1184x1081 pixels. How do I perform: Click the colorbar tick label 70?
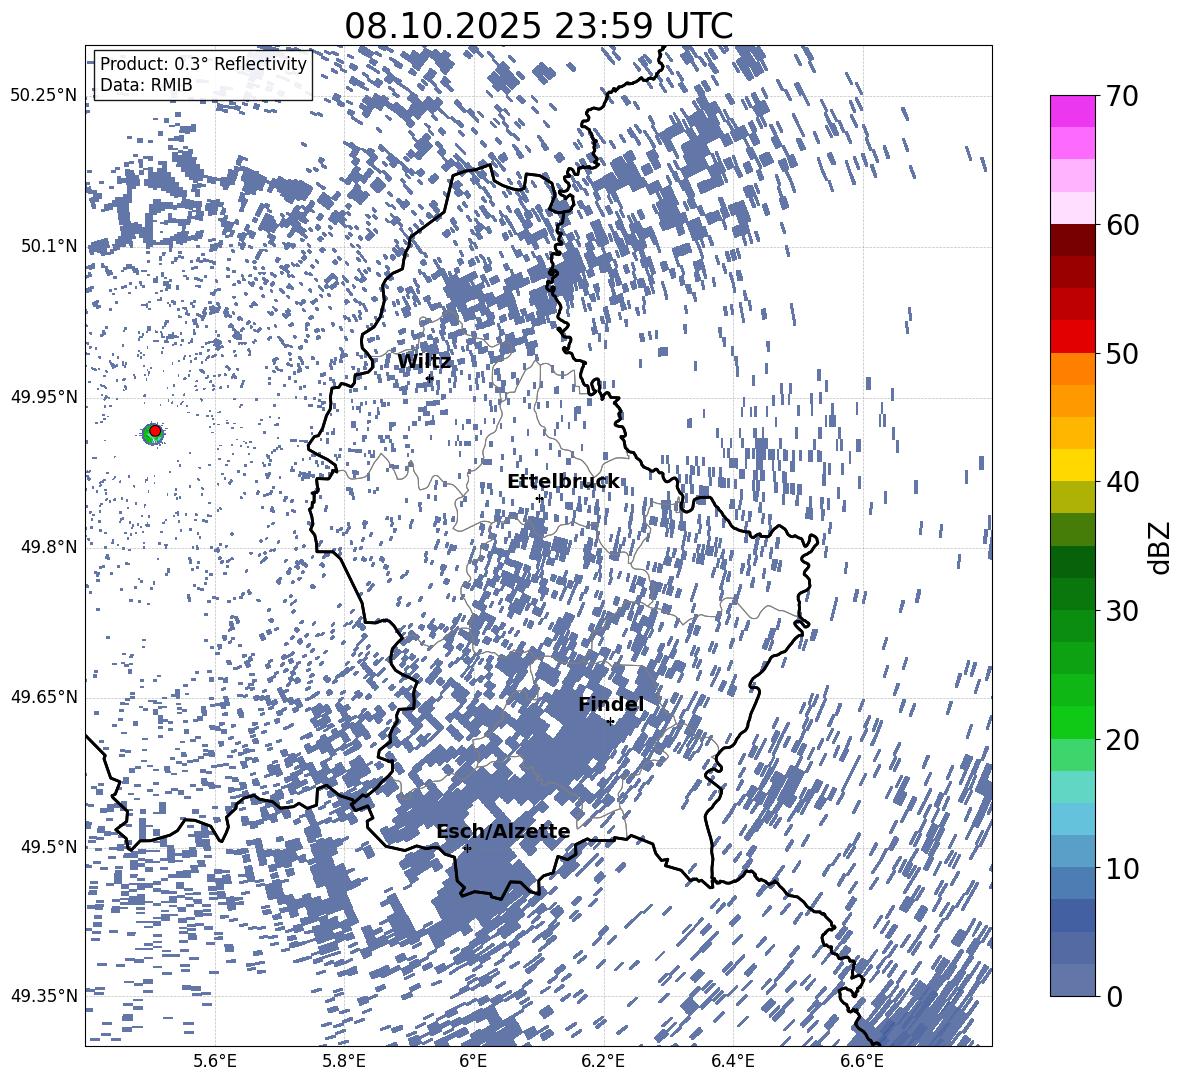click(x=1123, y=96)
